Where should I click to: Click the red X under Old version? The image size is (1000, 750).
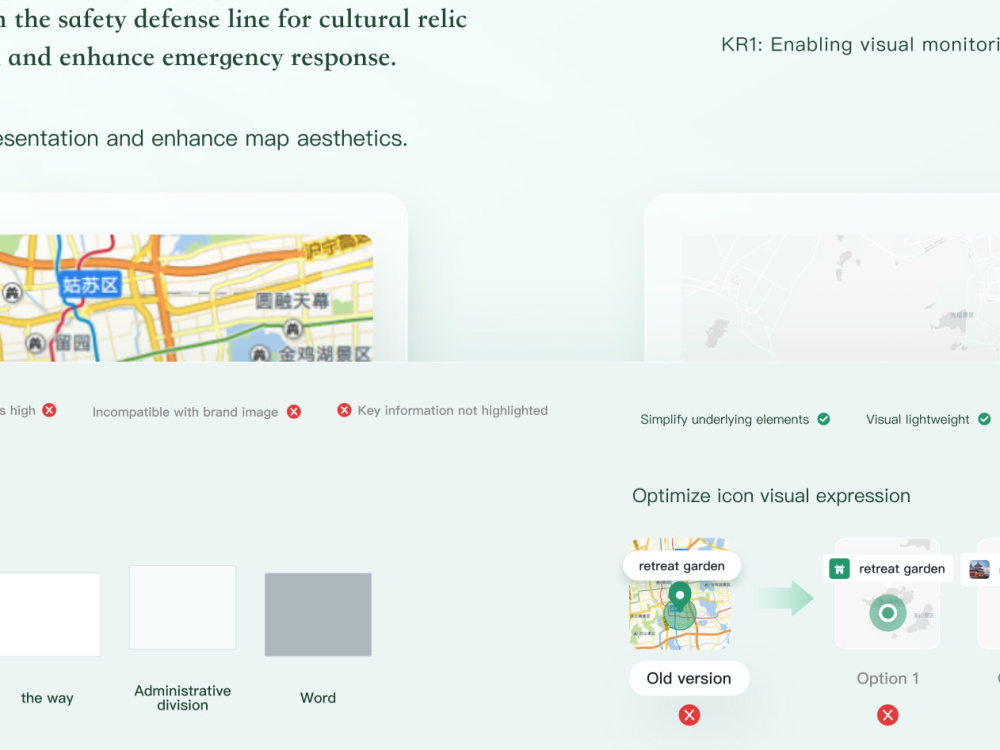pos(689,715)
